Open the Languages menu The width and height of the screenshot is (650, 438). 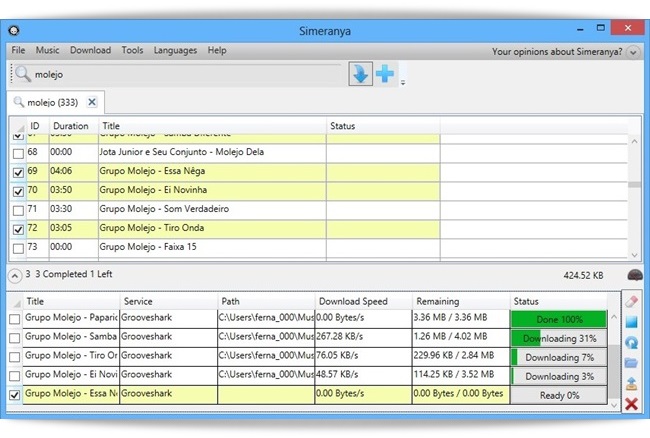pos(175,50)
